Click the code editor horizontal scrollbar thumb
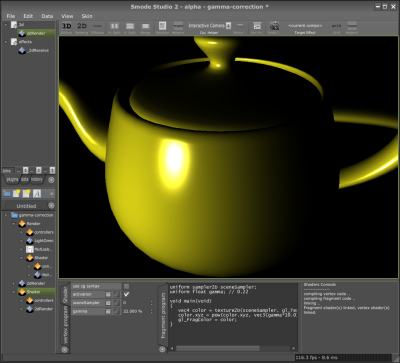The height and width of the screenshot is (363, 400). click(217, 348)
